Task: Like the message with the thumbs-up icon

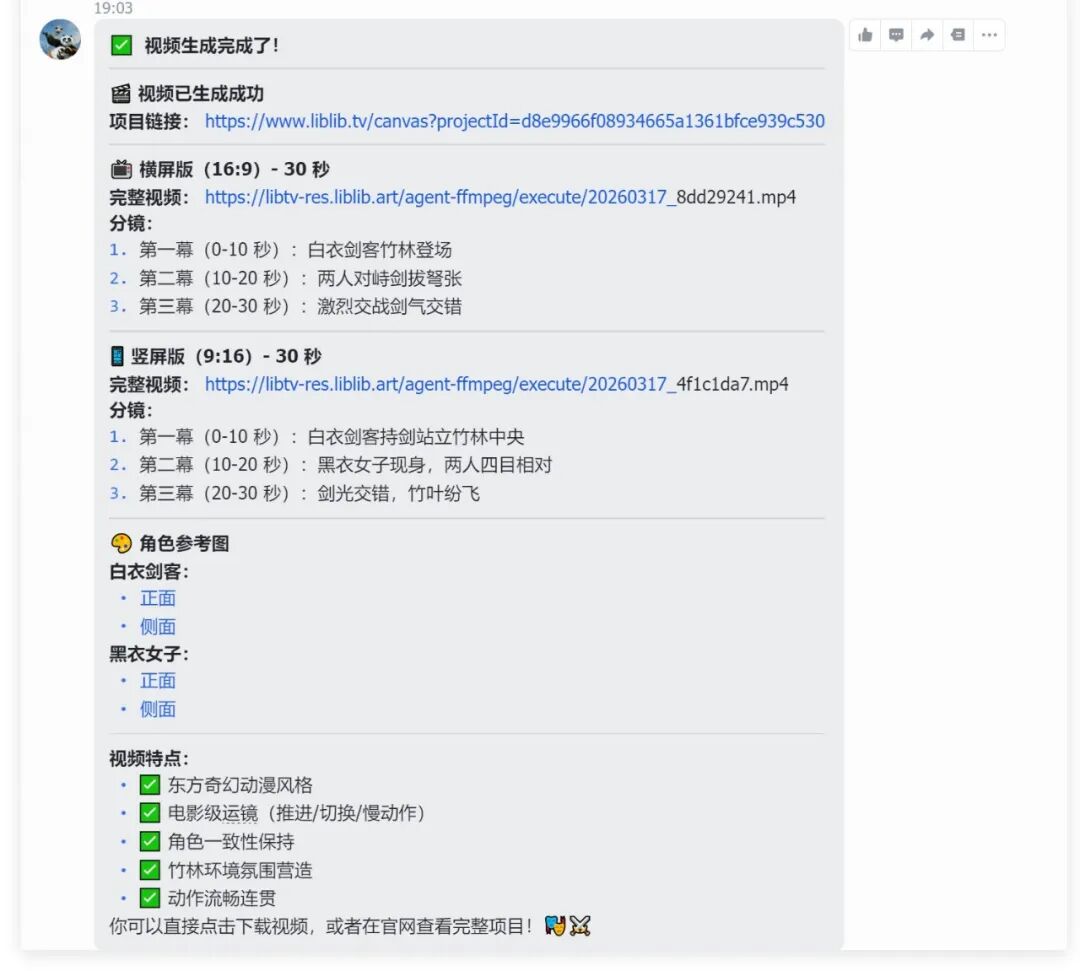Action: 865,35
